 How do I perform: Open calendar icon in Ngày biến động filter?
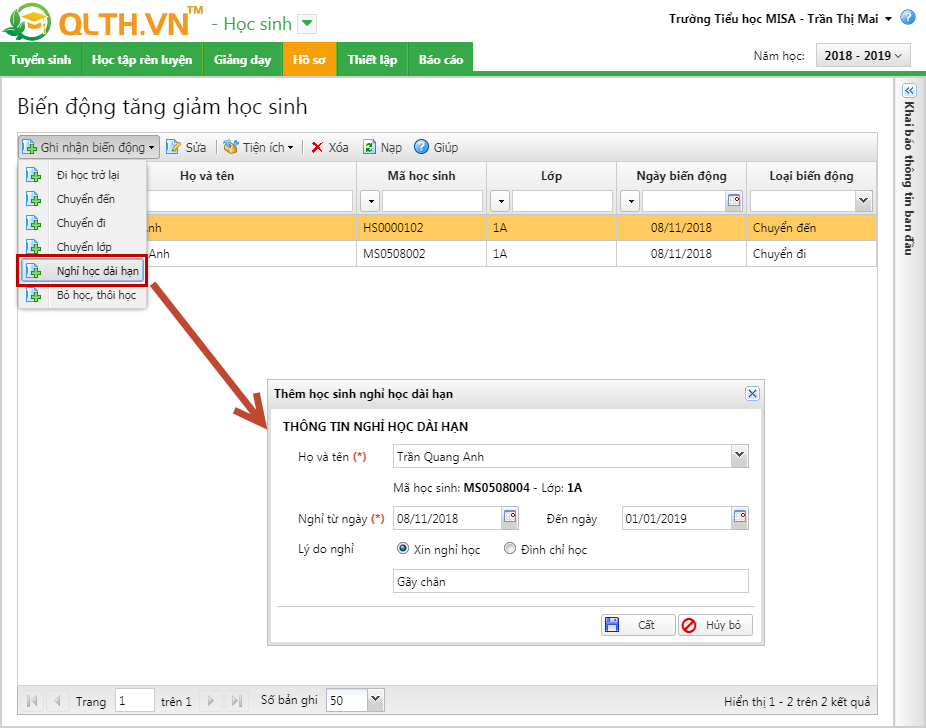coord(733,201)
